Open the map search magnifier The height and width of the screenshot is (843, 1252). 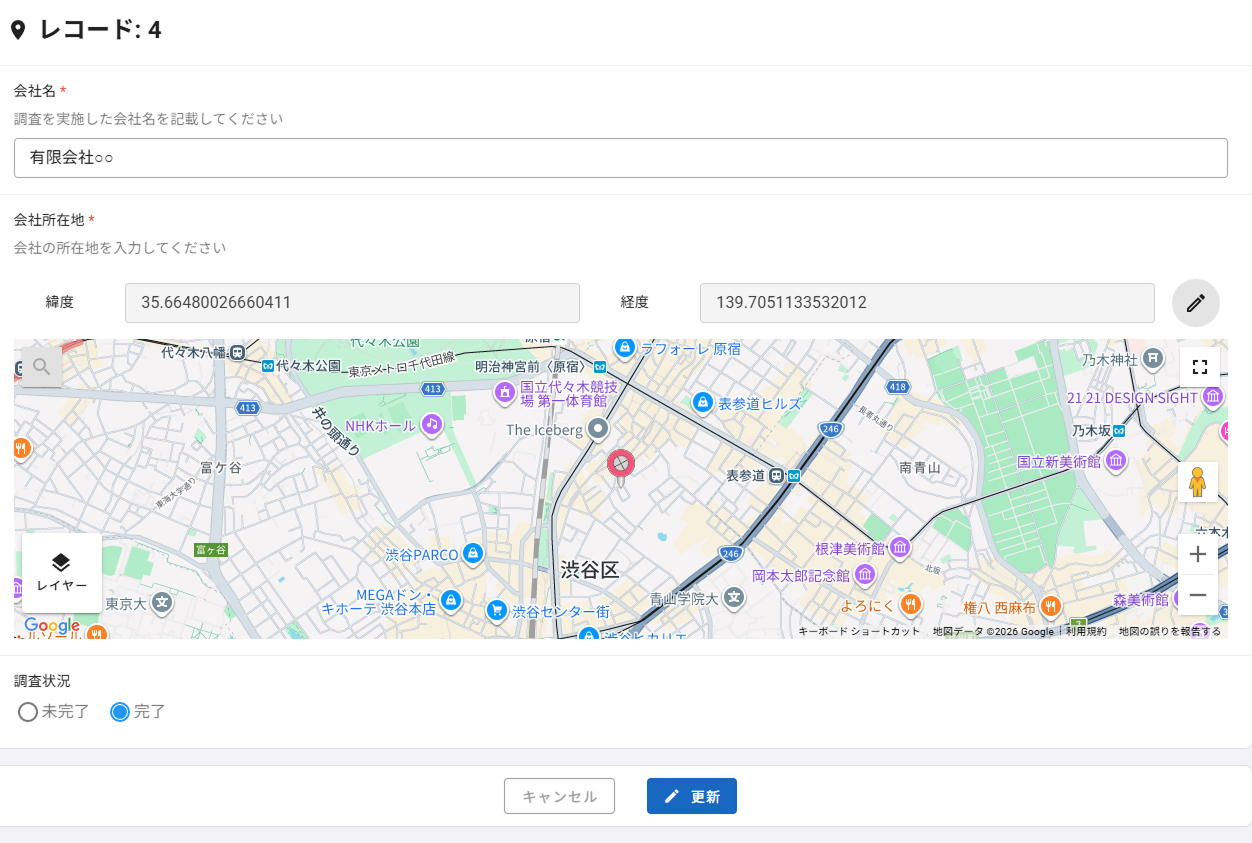(41, 367)
